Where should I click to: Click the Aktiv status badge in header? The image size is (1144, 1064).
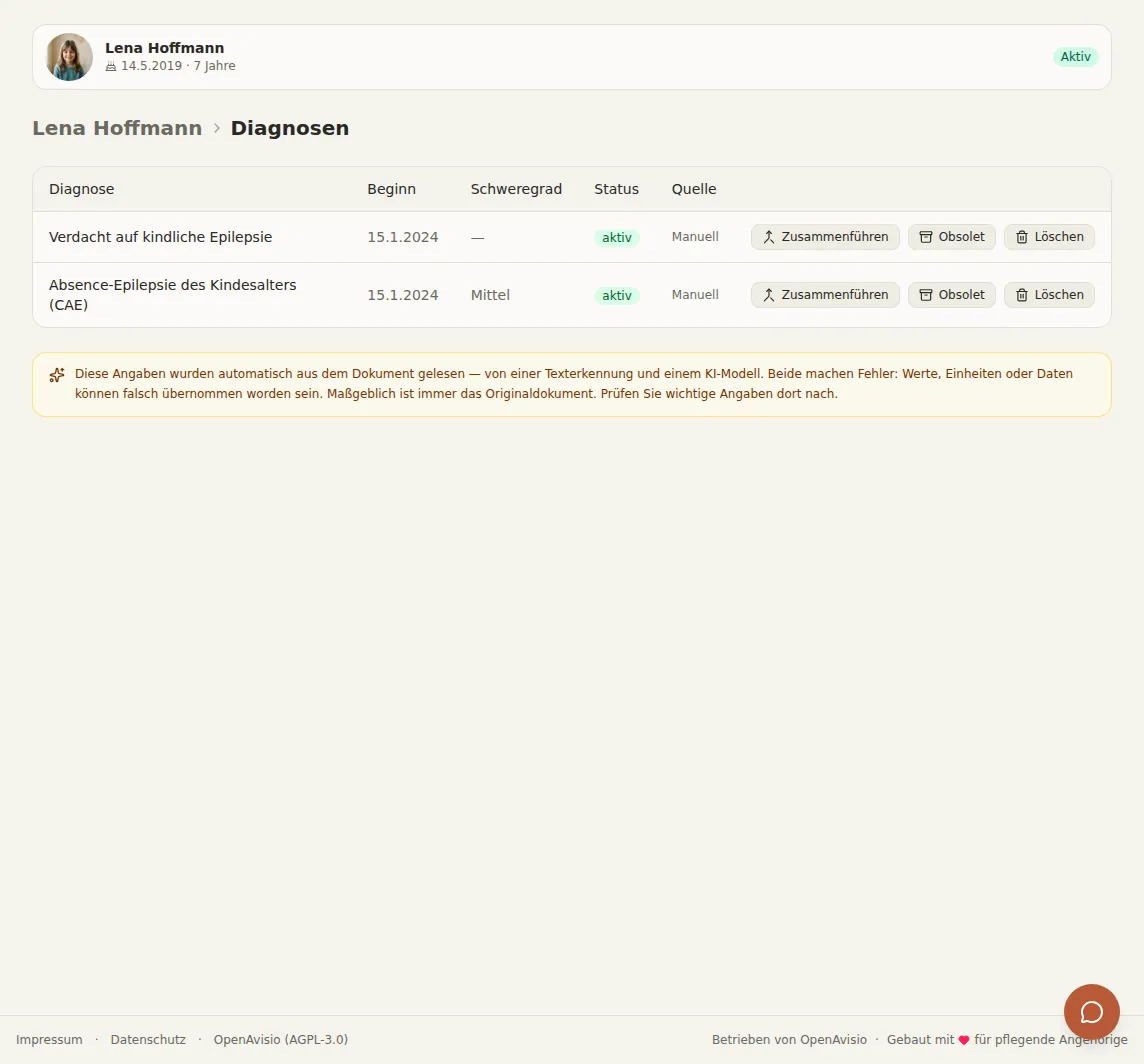(x=1075, y=57)
